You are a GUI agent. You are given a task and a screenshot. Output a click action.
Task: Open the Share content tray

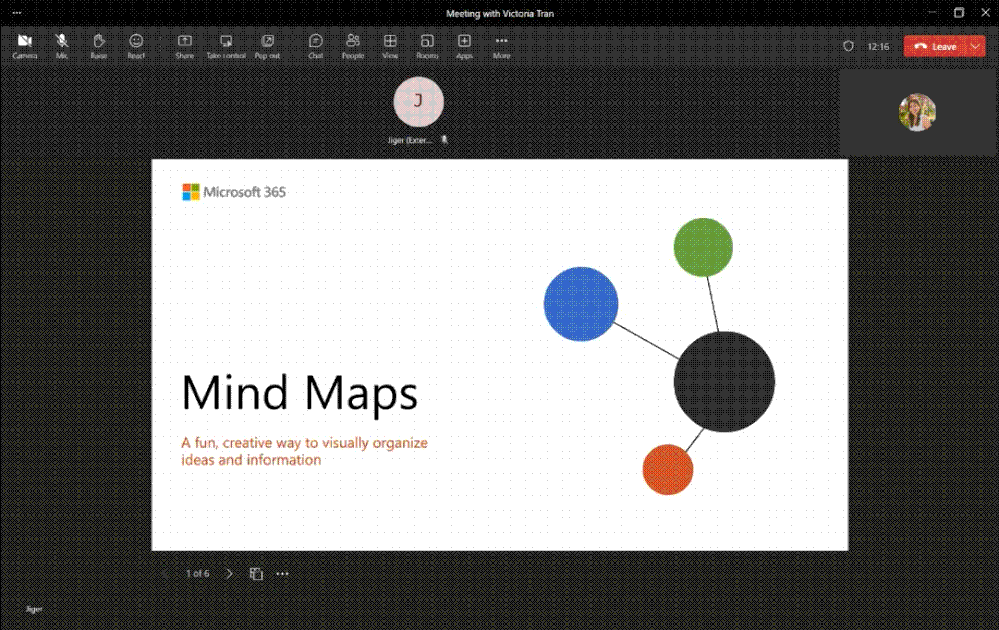pos(185,46)
